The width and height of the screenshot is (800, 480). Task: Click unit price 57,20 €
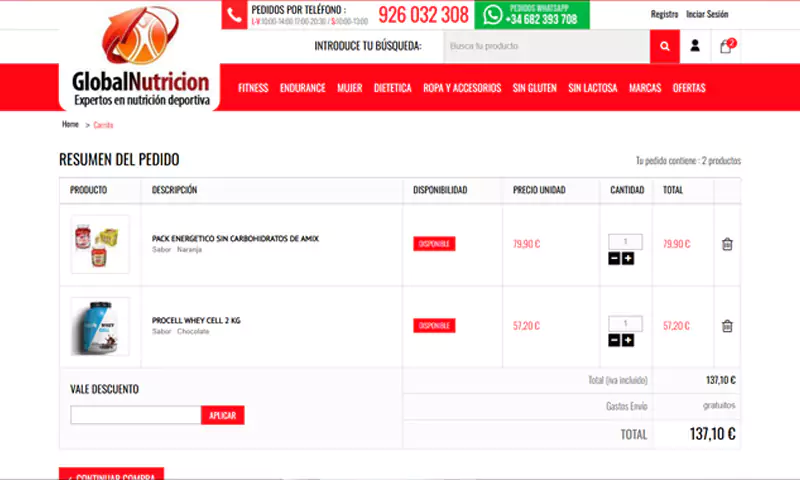(x=527, y=325)
